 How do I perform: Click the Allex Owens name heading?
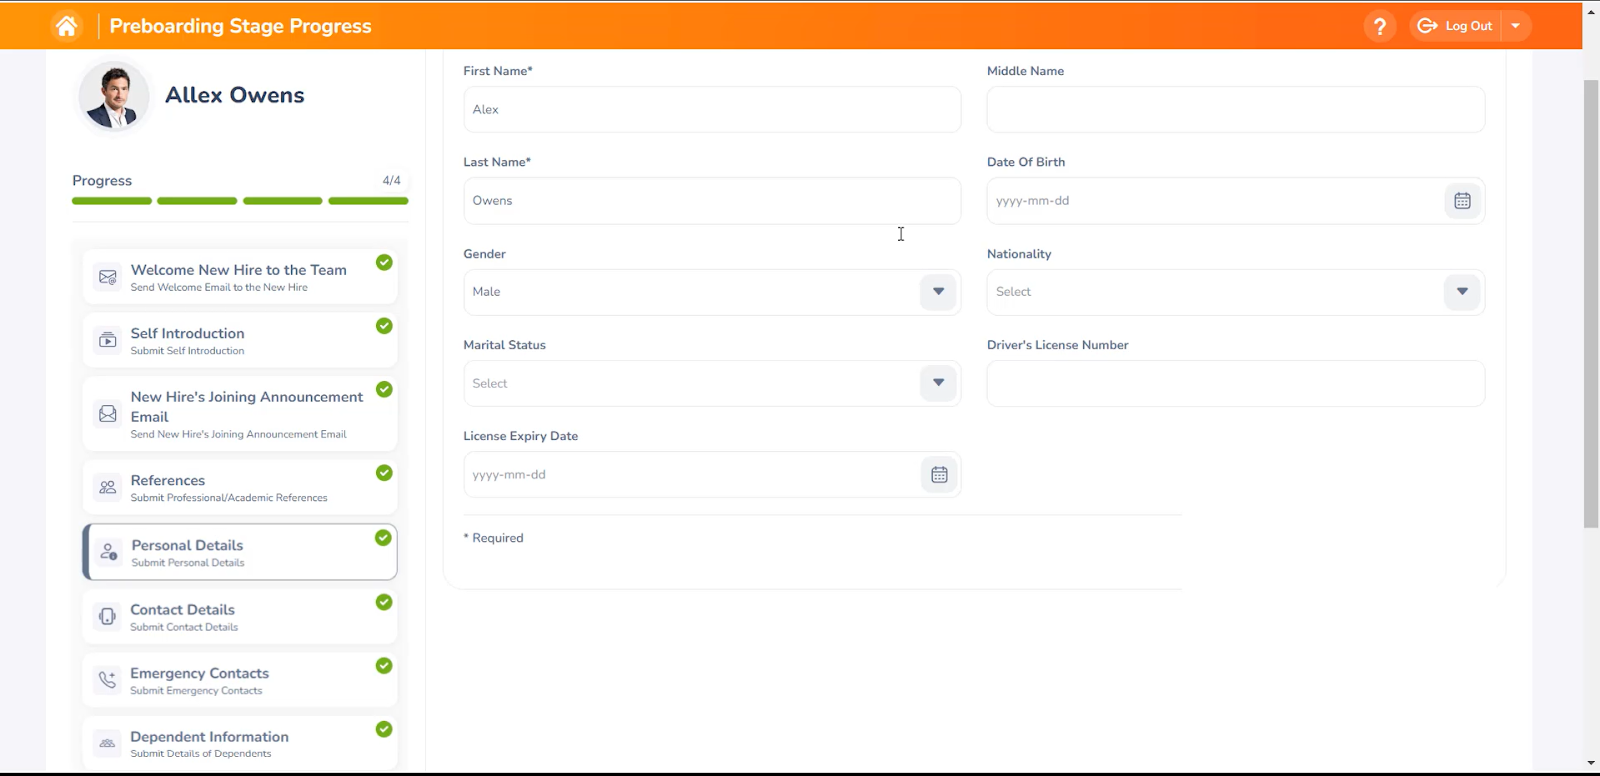235,95
